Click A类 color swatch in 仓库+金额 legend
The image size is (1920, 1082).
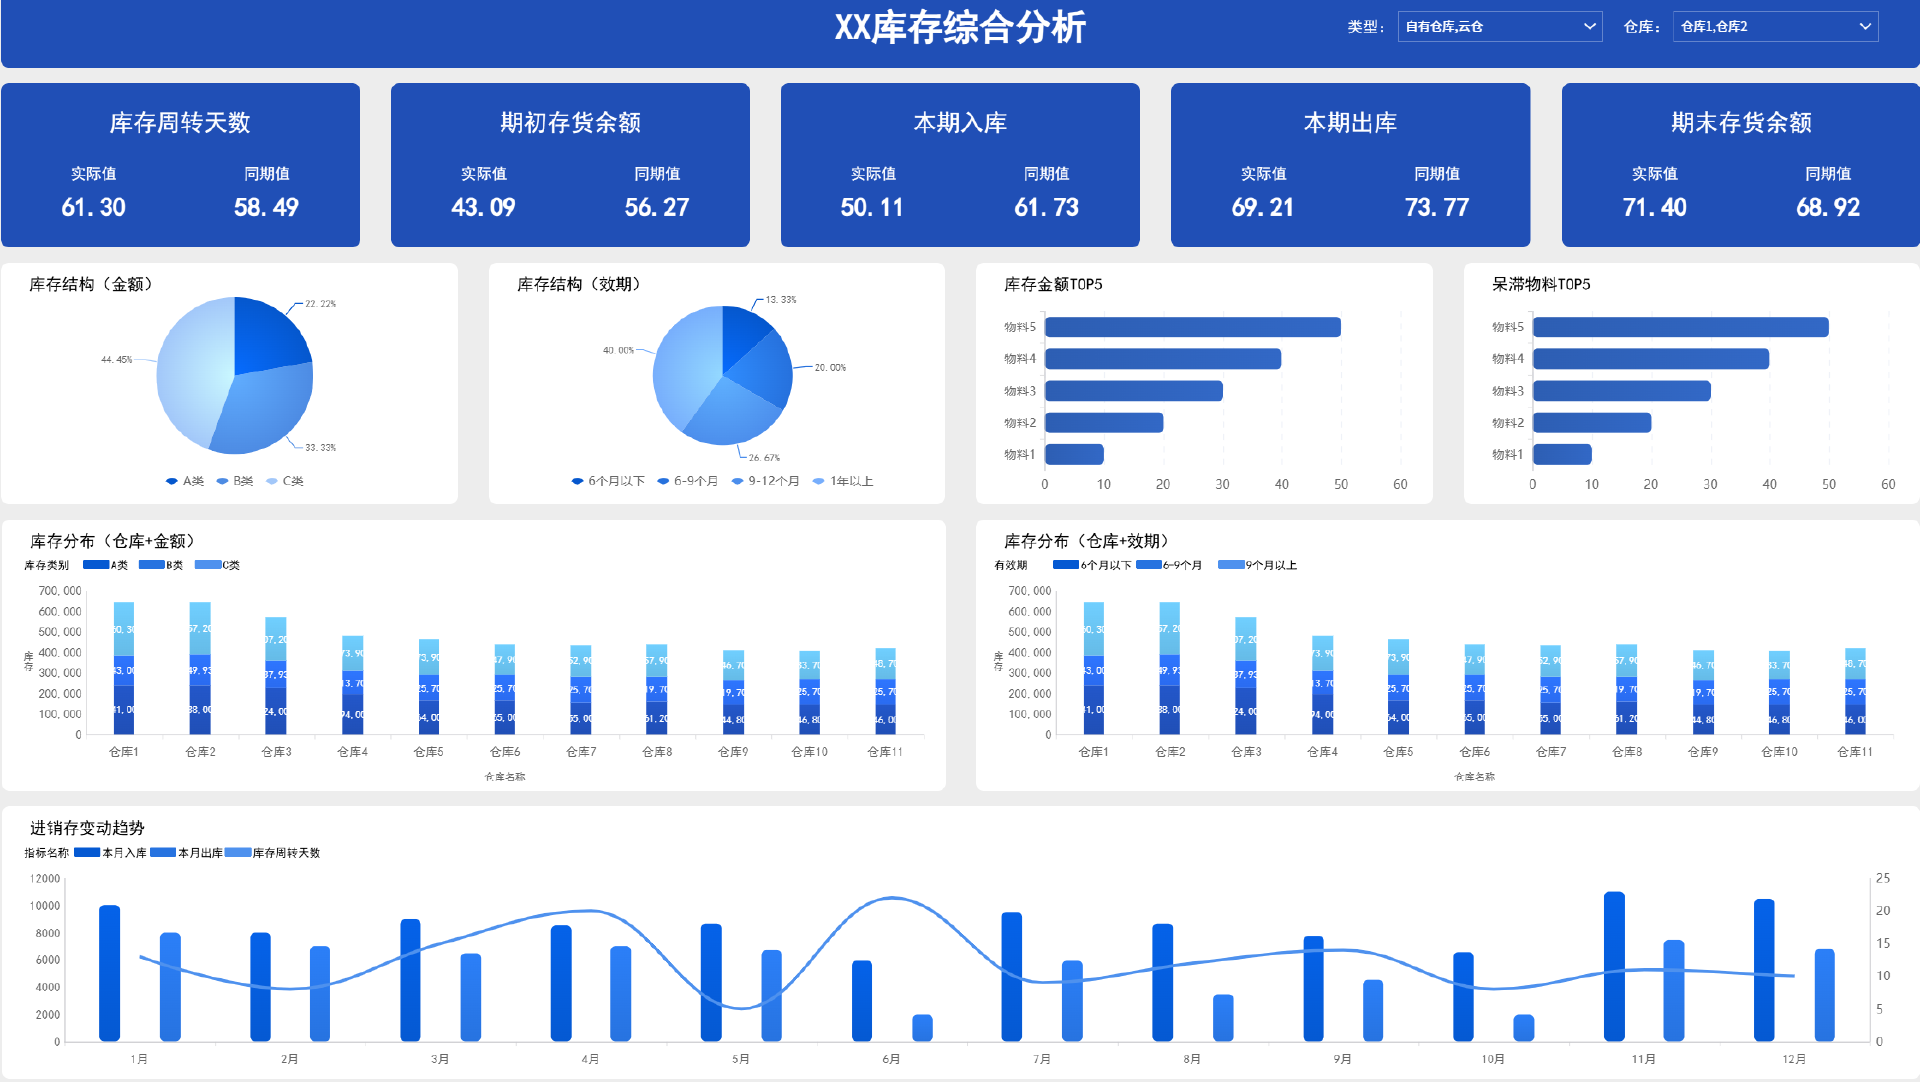(96, 565)
